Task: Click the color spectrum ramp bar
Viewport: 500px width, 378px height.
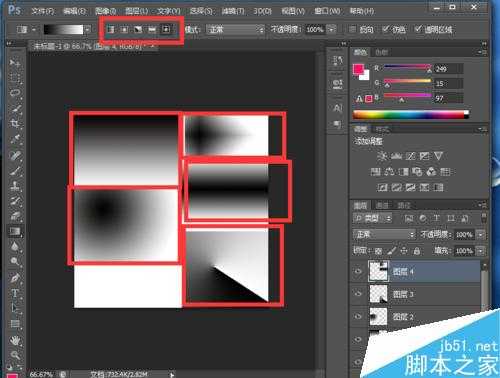Action: [411, 115]
